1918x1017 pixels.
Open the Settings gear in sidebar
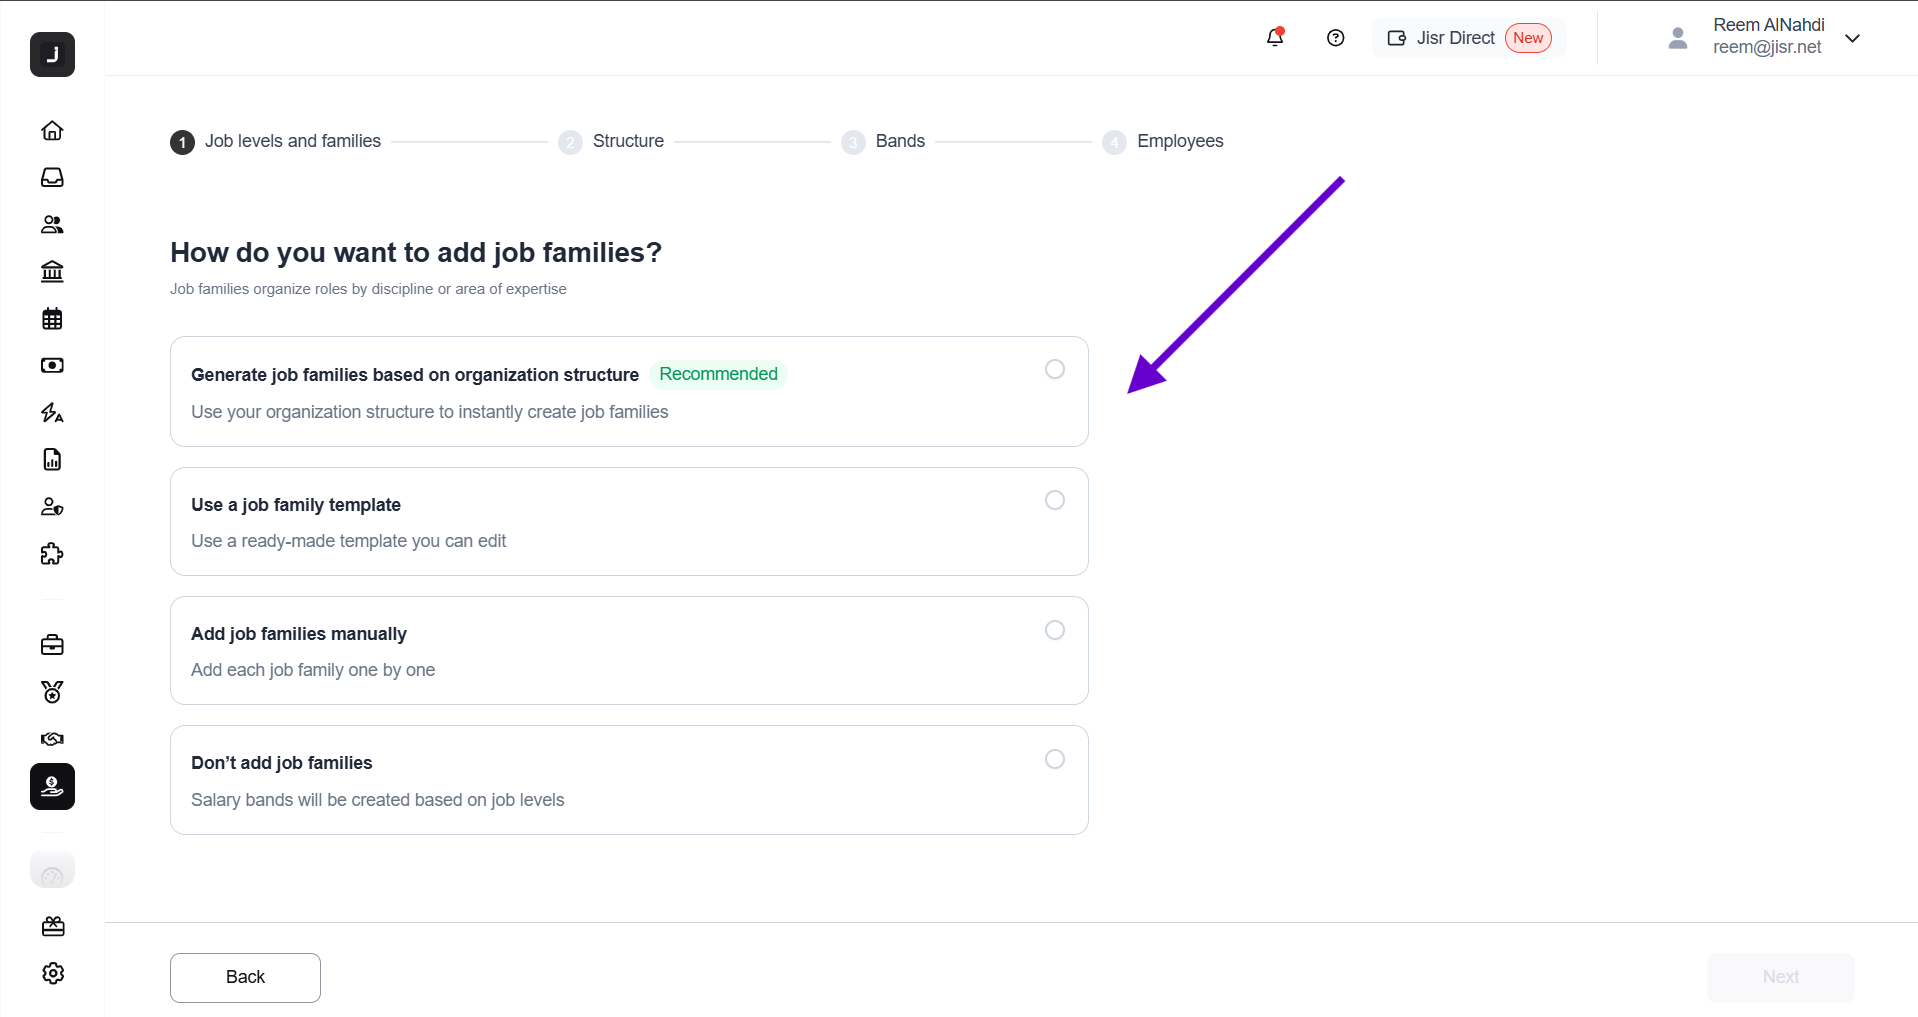53,973
